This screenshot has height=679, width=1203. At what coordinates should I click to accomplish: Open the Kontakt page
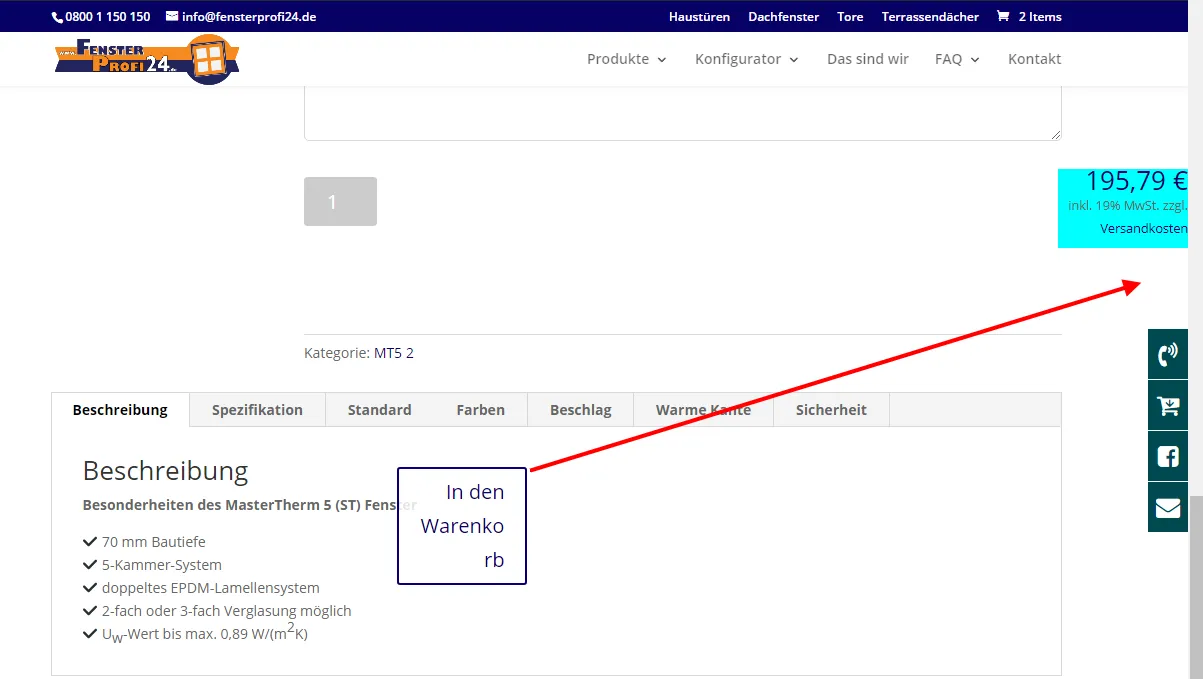pyautogui.click(x=1034, y=59)
